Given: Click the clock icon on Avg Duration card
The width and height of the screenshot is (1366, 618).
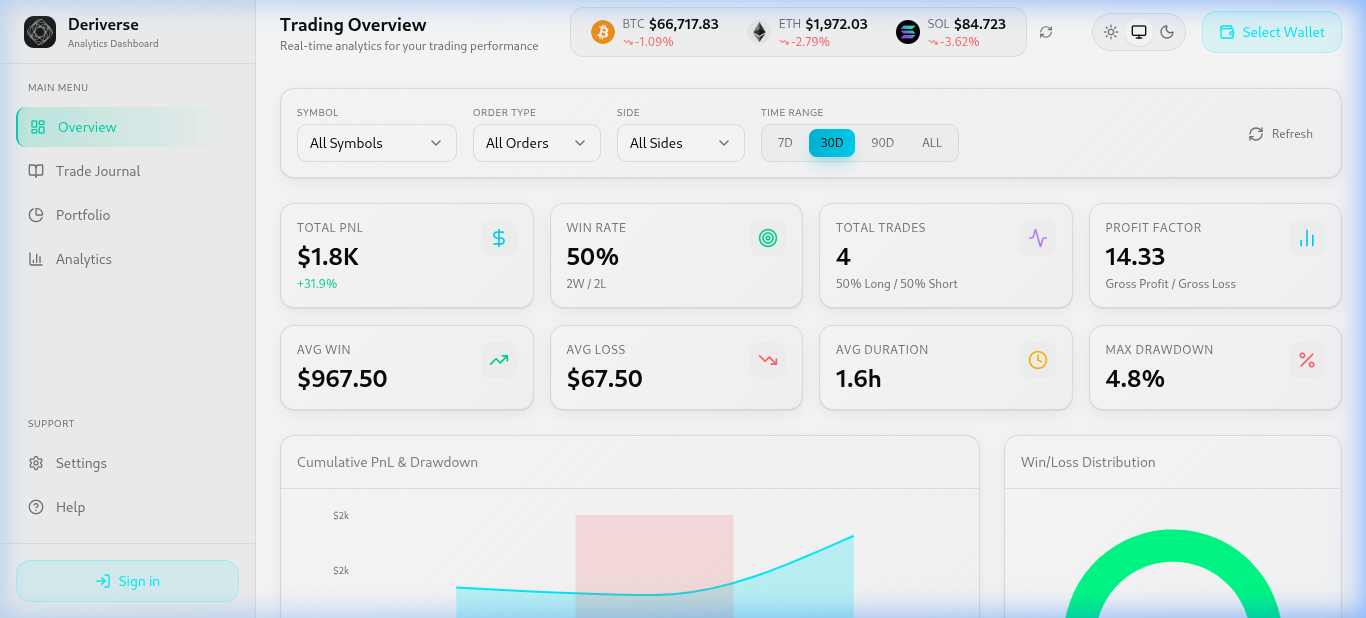Looking at the screenshot, I should click(x=1038, y=360).
